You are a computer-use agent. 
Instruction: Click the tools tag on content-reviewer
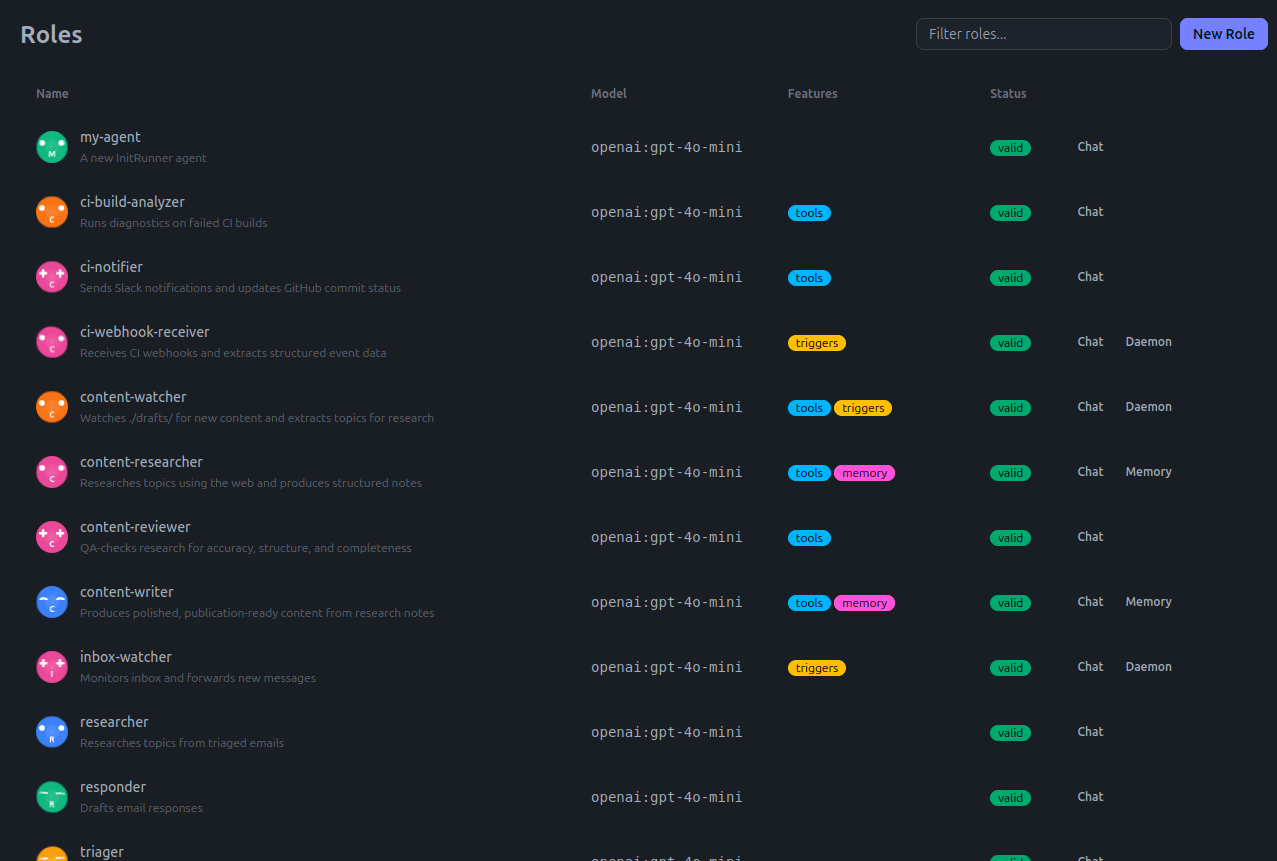tap(809, 538)
